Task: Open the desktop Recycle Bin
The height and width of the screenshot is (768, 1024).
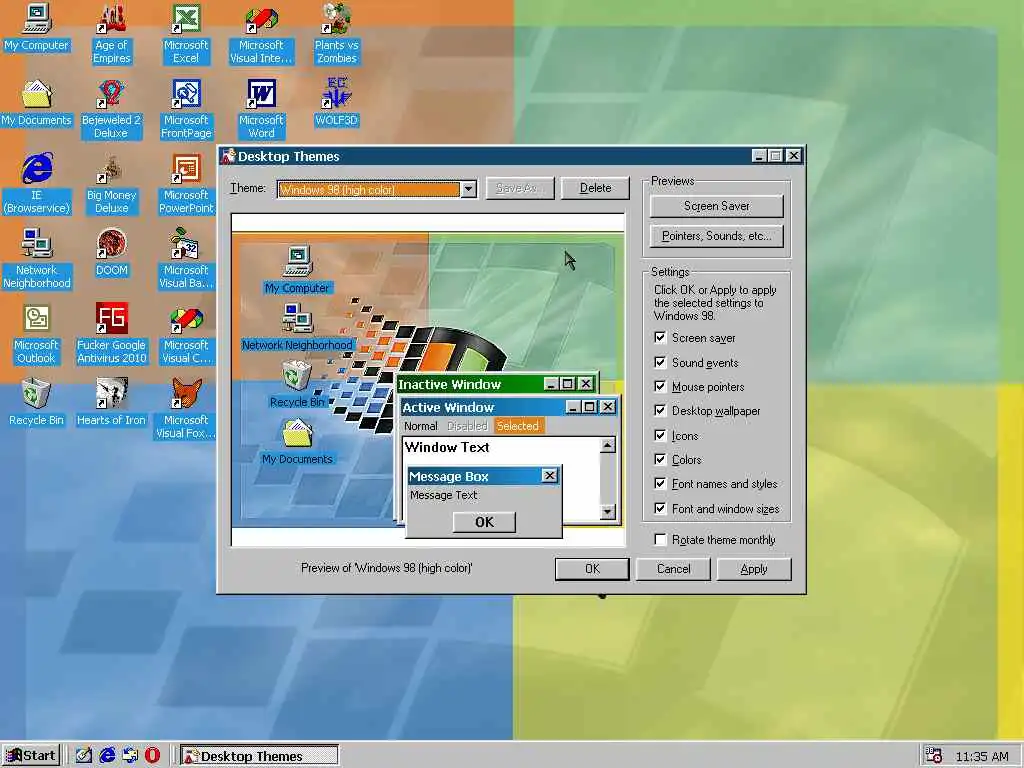Action: [x=37, y=402]
